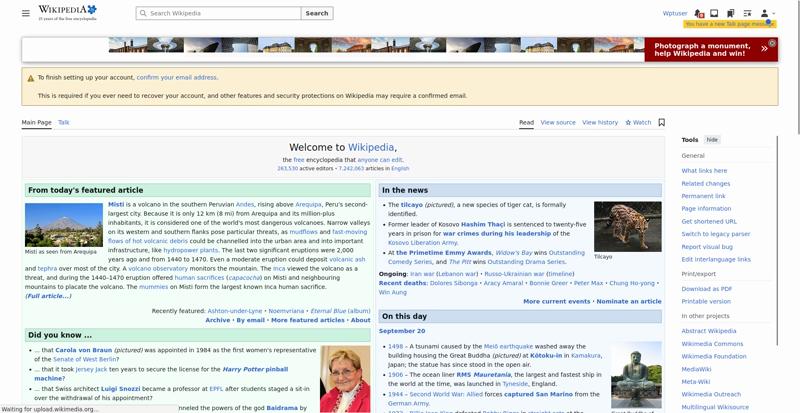
Task: Open RMS Mauretania link
Action: (x=484, y=375)
